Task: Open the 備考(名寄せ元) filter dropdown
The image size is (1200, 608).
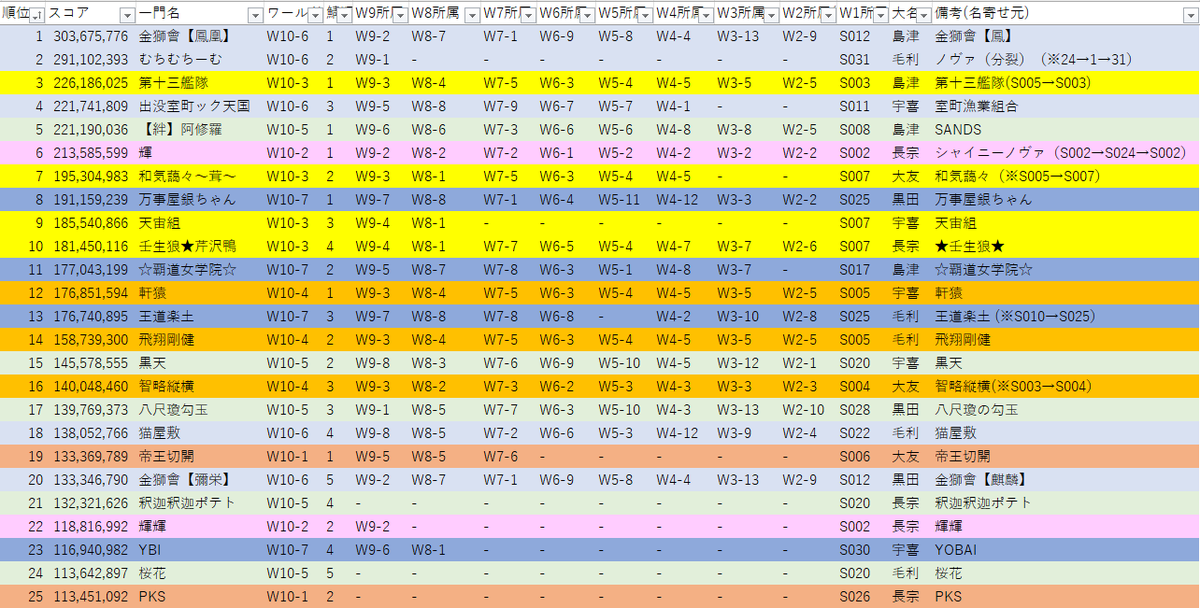Action: point(1189,15)
